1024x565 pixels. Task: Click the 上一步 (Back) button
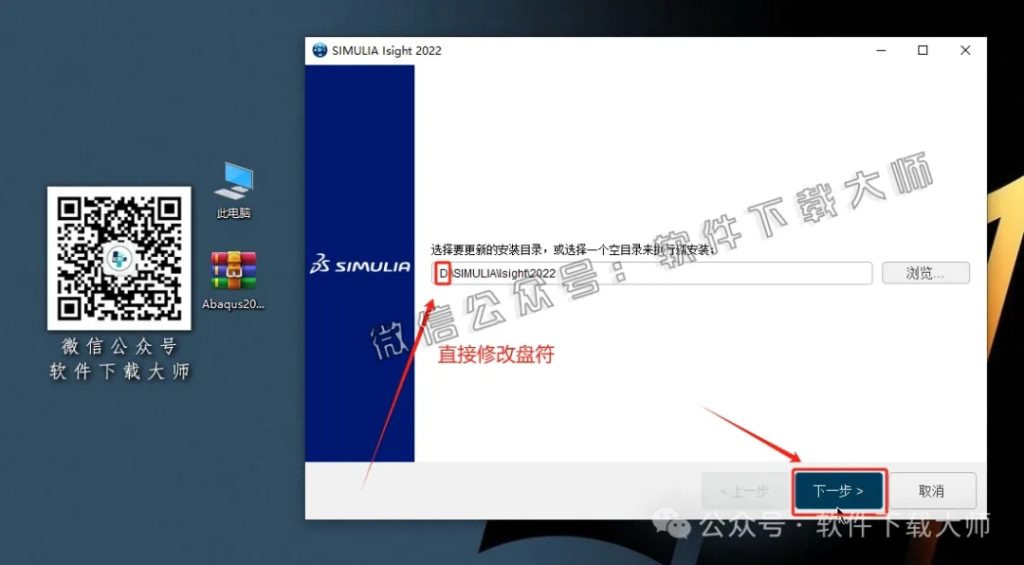pyautogui.click(x=744, y=491)
